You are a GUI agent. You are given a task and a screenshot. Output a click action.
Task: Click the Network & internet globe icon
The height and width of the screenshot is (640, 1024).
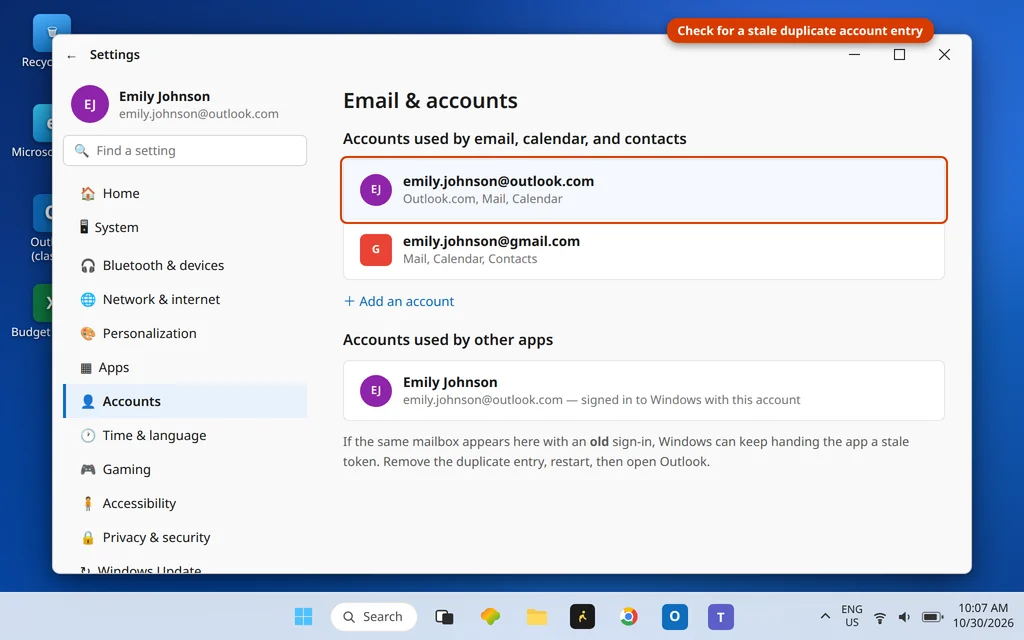coord(88,299)
